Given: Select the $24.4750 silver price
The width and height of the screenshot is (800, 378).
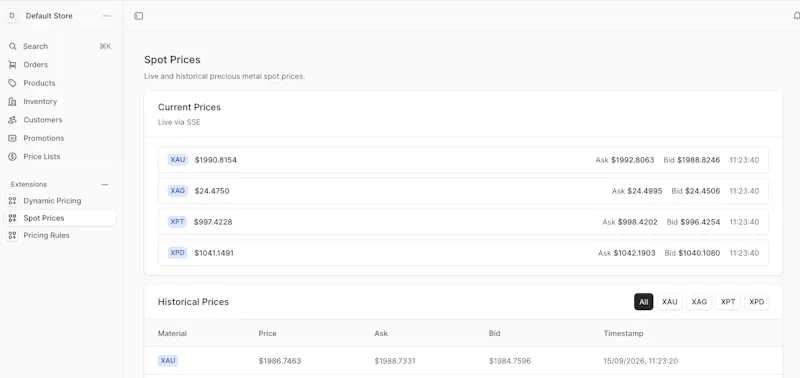Looking at the screenshot, I should coord(212,191).
